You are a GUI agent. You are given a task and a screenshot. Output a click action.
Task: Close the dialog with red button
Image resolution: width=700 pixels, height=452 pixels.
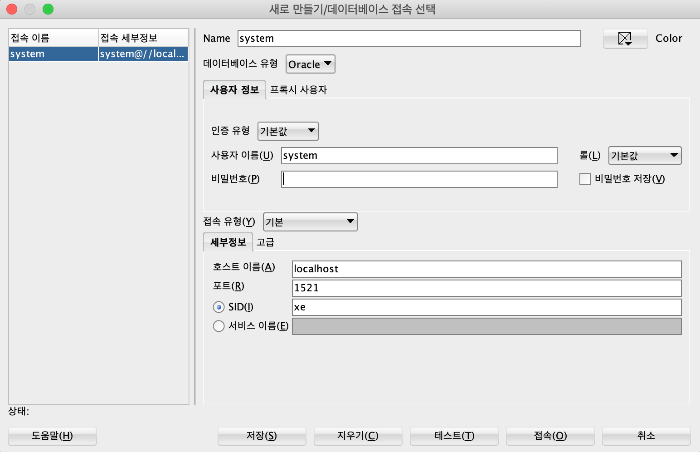(x=12, y=9)
